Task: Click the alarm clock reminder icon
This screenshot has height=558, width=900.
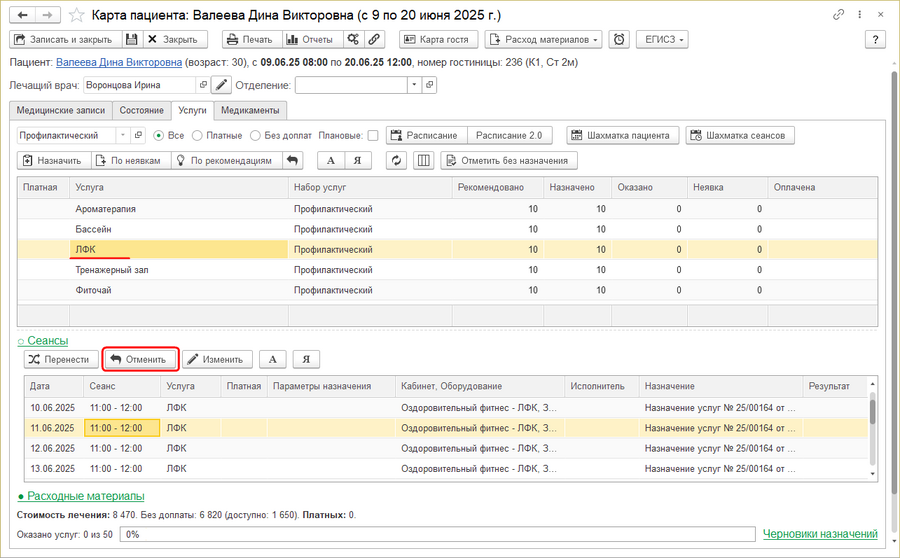Action: [620, 40]
